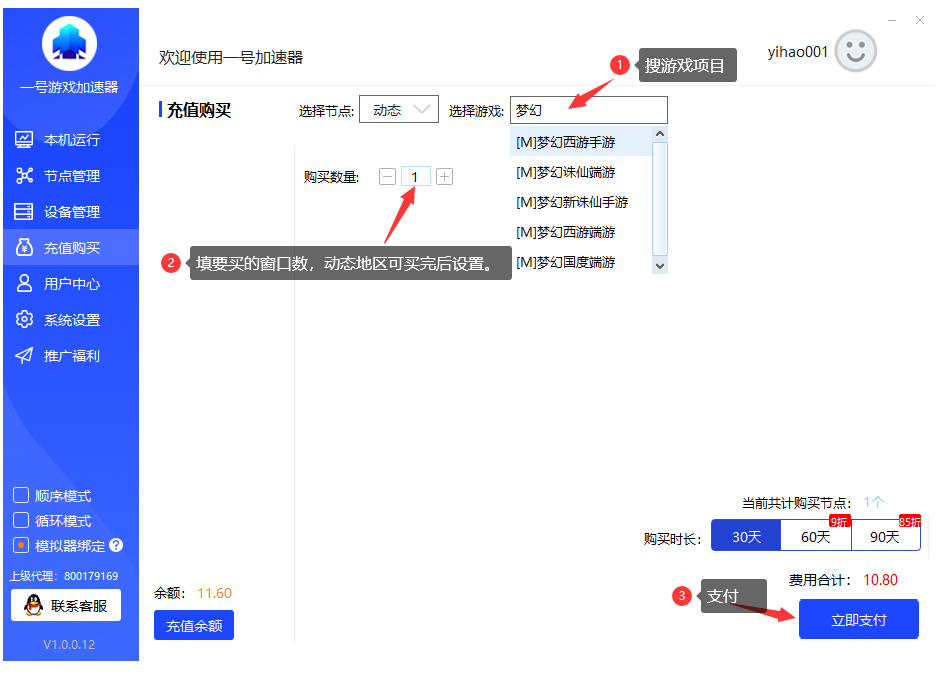The width and height of the screenshot is (938, 680).
Task: Click the 上级代理: 800179169 text
Action: tap(64, 576)
